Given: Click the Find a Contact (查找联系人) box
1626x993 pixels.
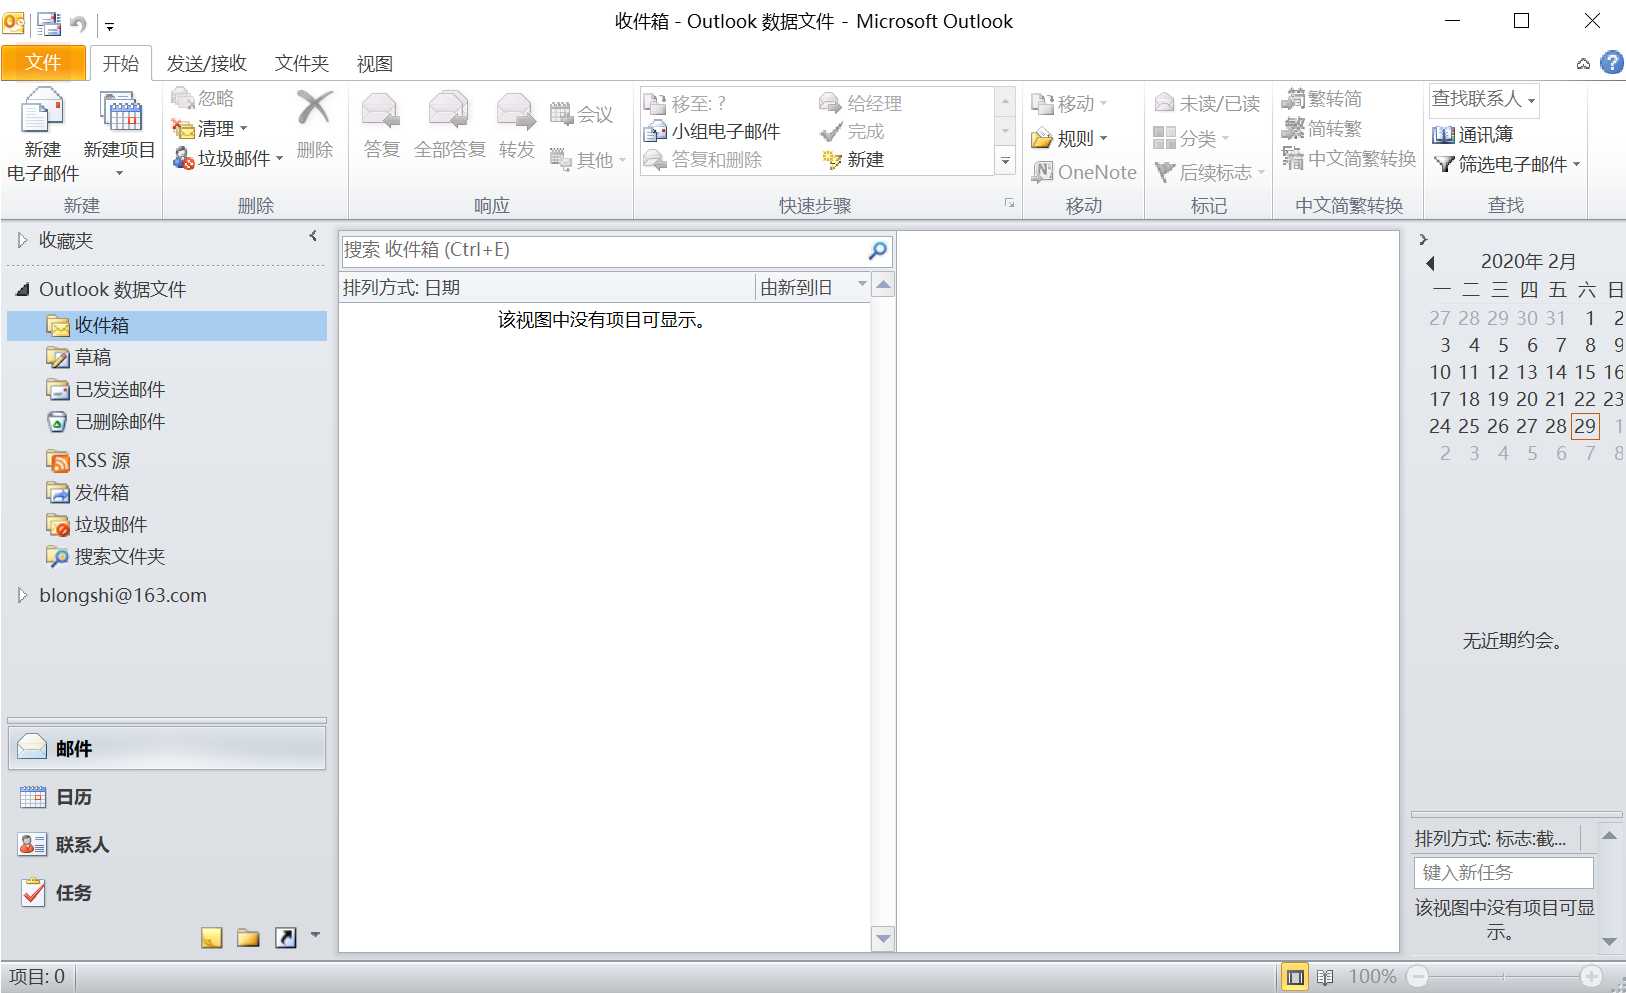Looking at the screenshot, I should 1483,99.
